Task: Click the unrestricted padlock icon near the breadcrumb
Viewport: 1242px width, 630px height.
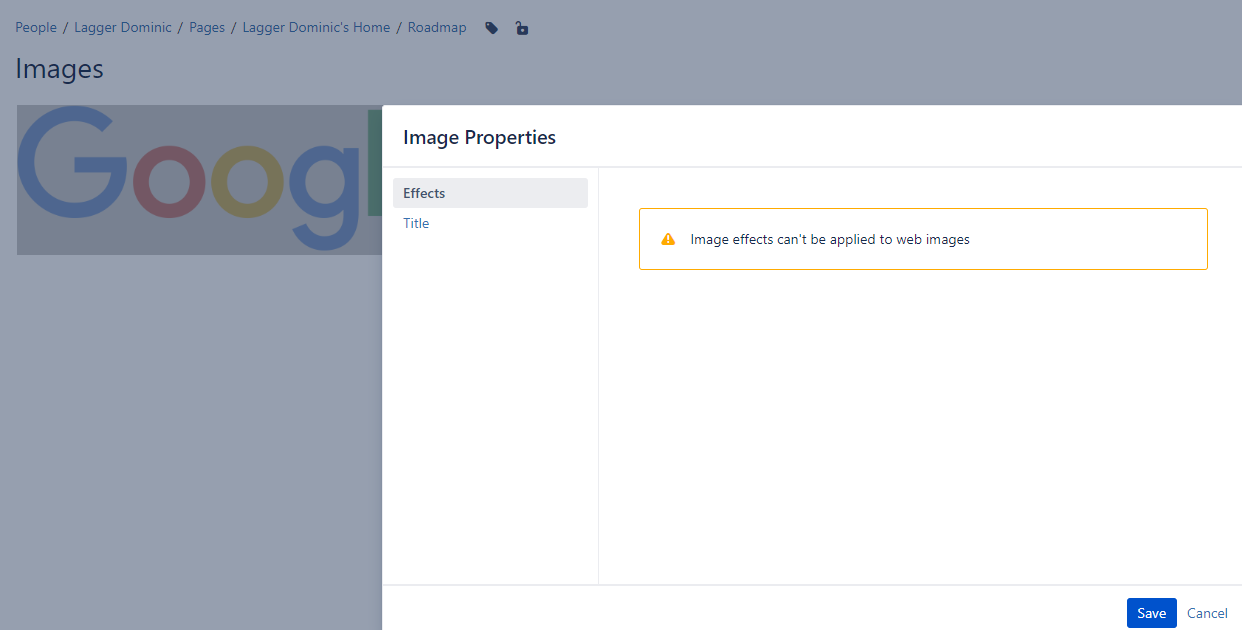Action: click(521, 28)
